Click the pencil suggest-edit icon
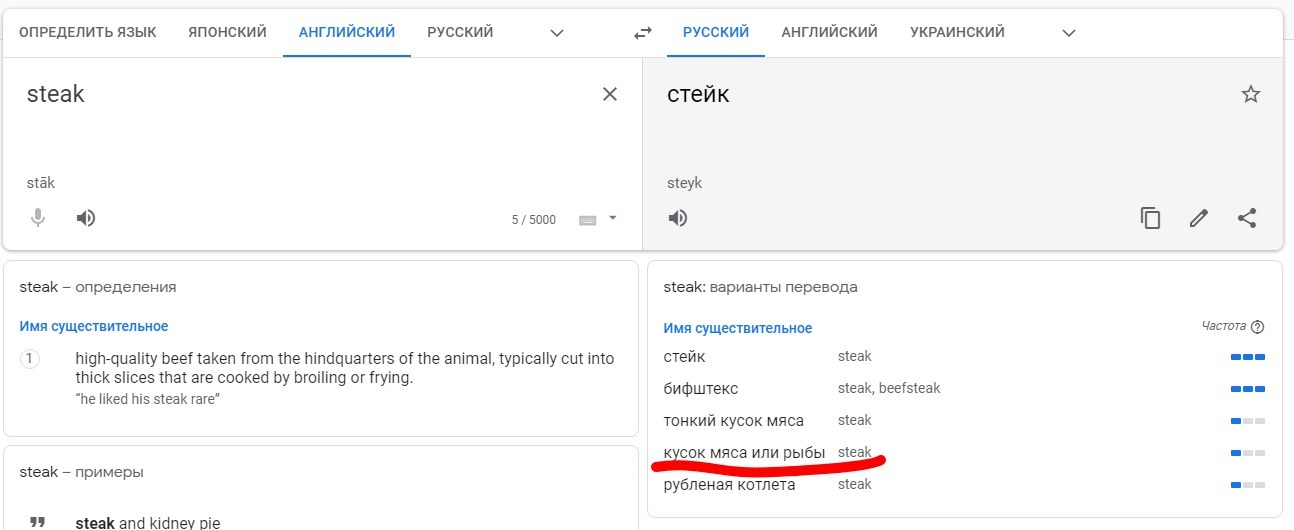1294x530 pixels. [x=1199, y=218]
